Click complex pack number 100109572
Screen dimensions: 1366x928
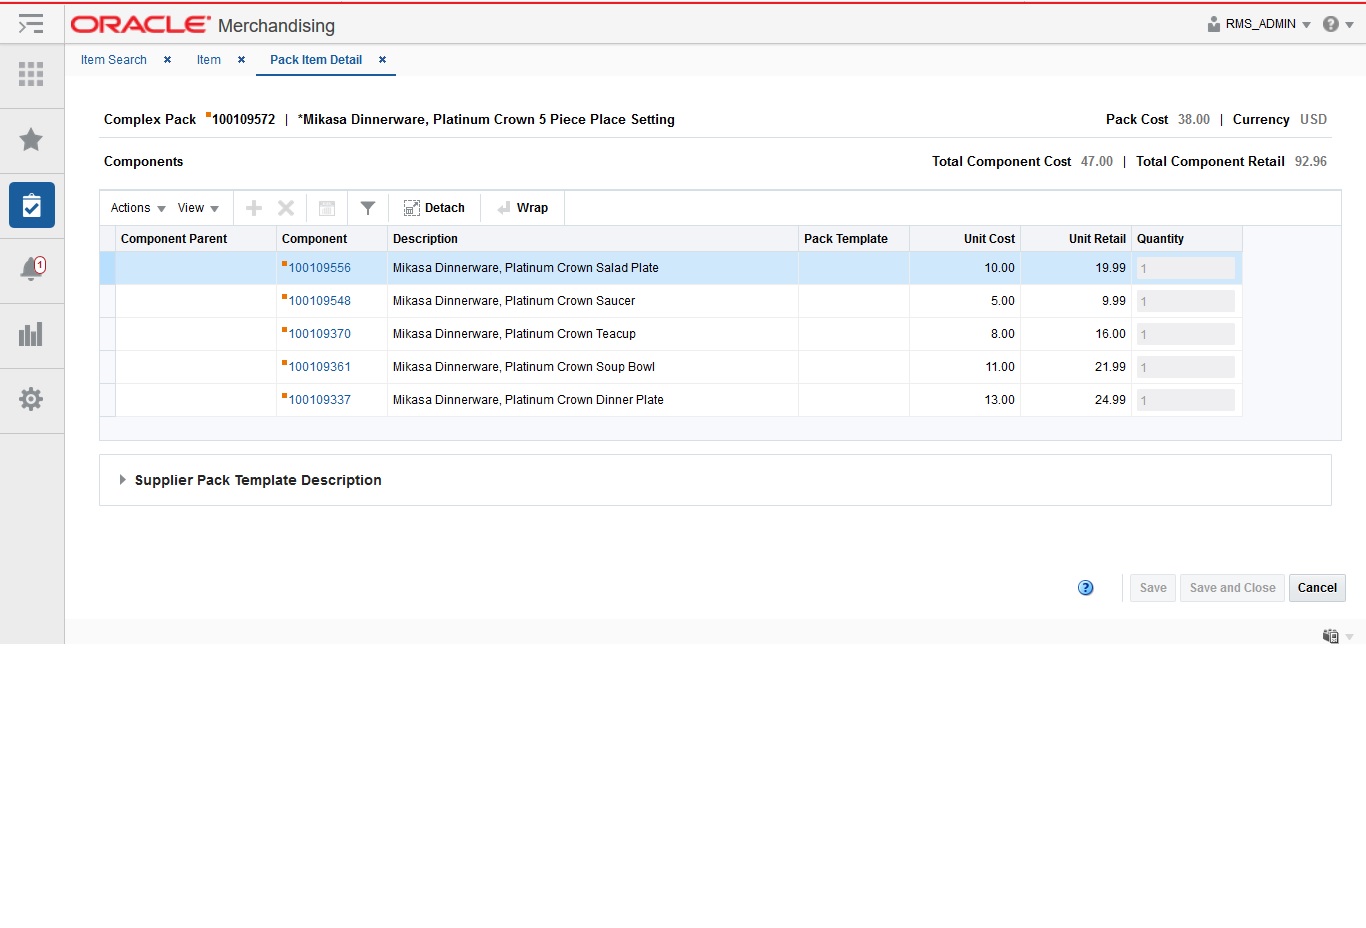243,119
